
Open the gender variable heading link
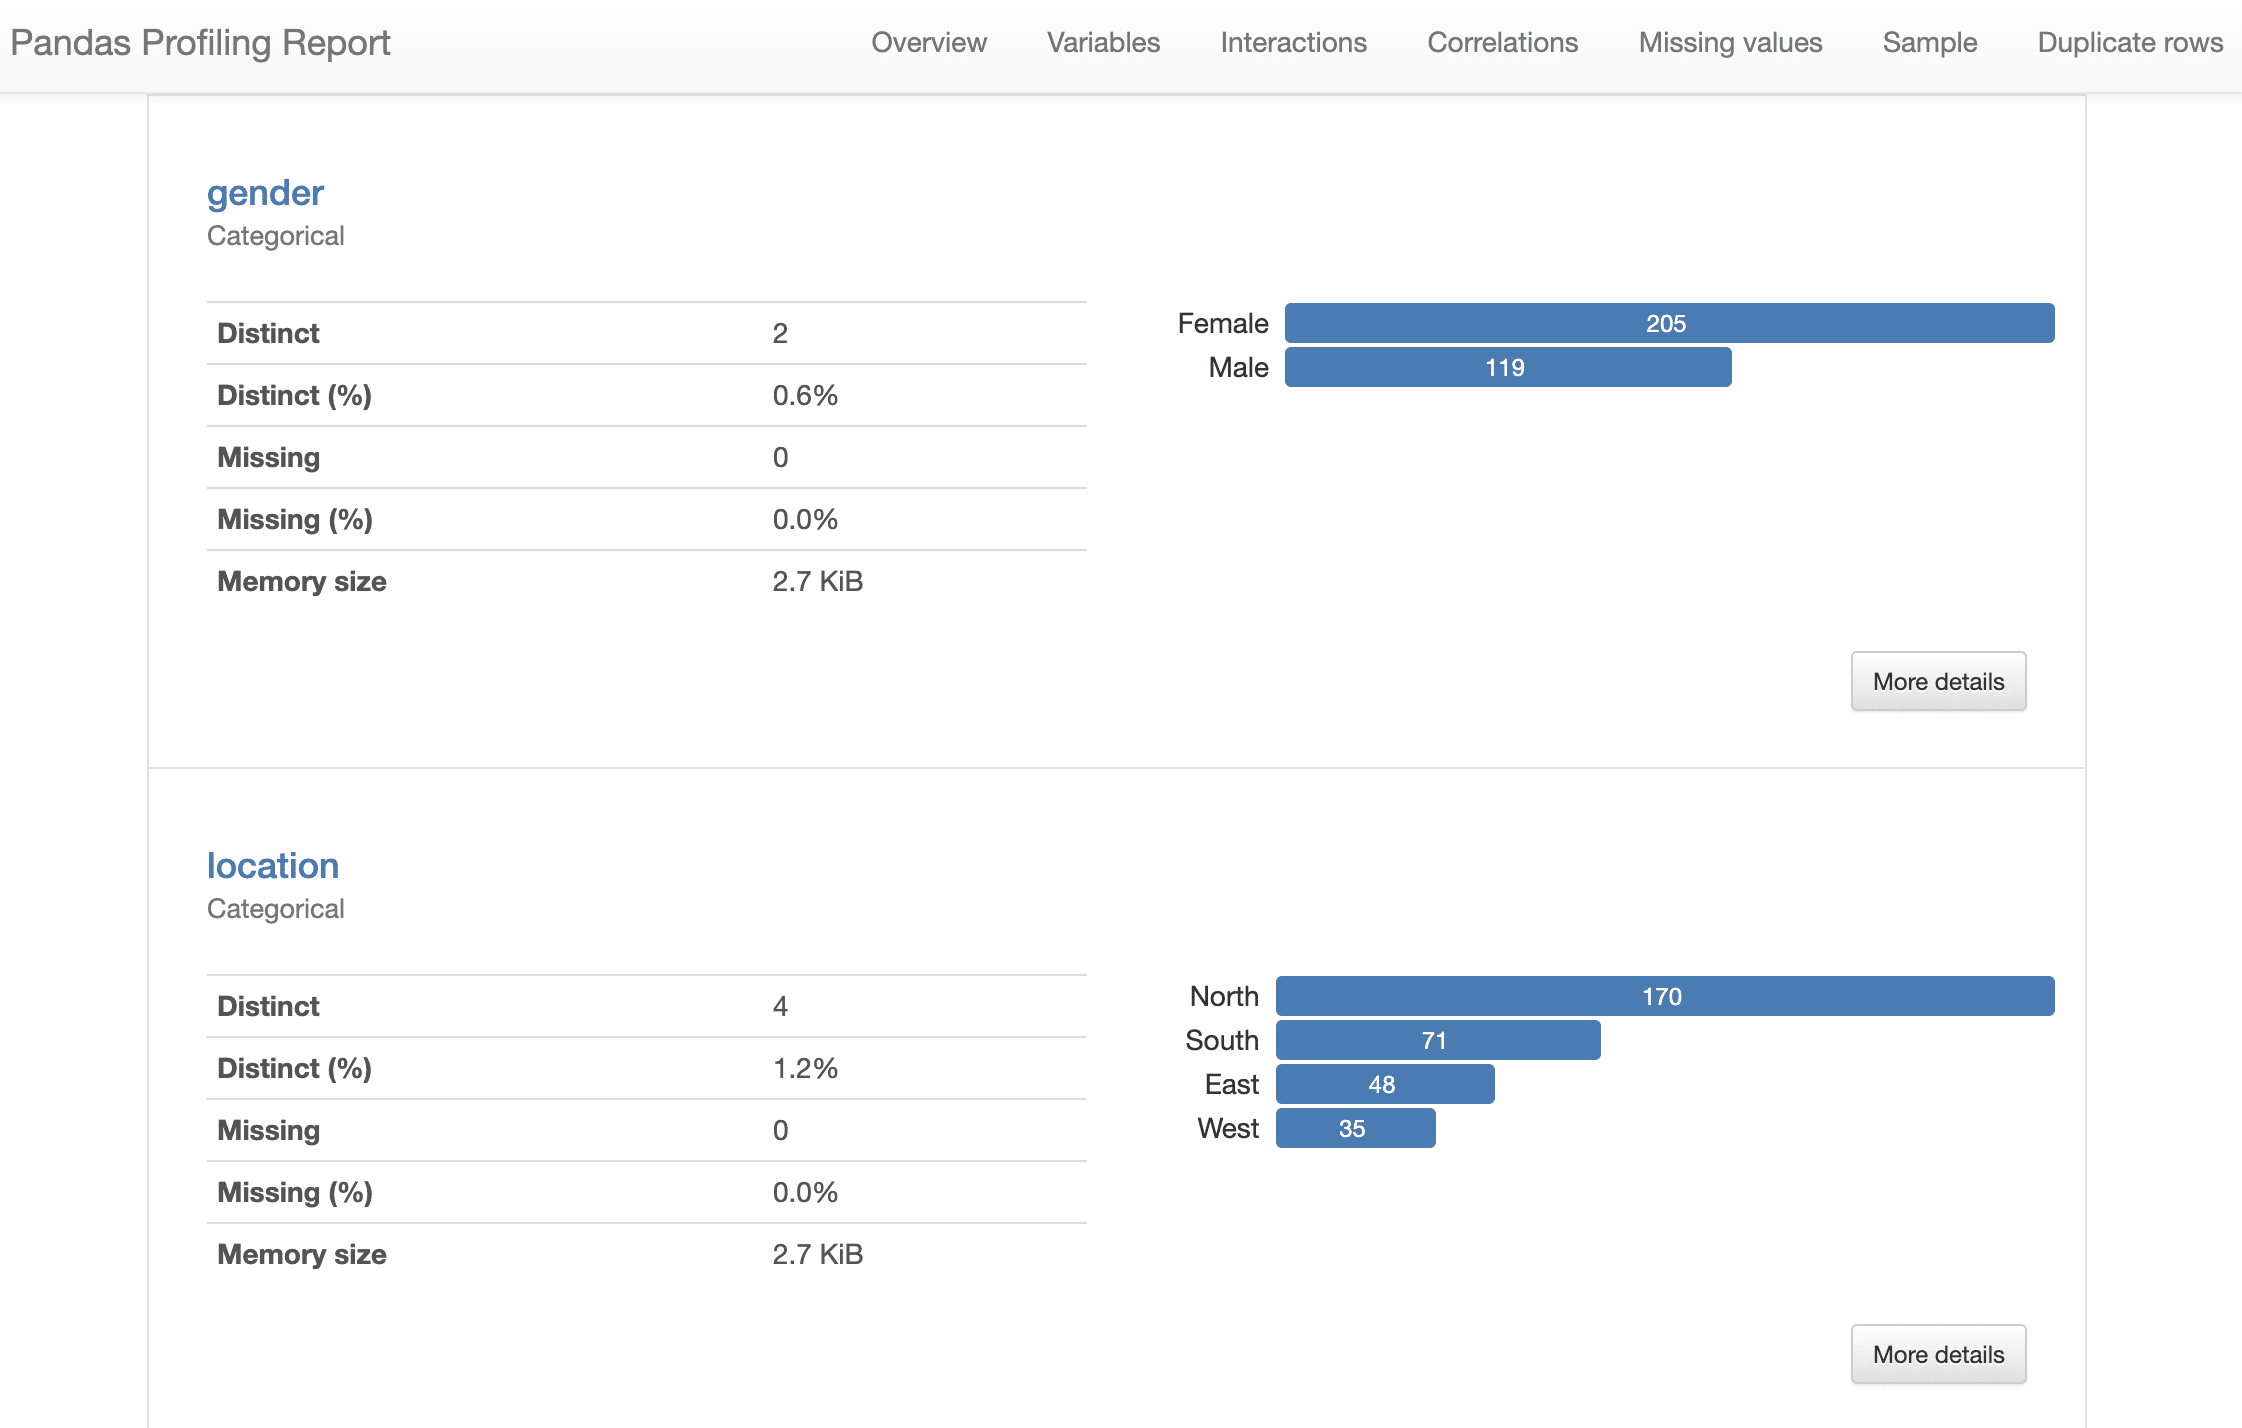(x=264, y=192)
